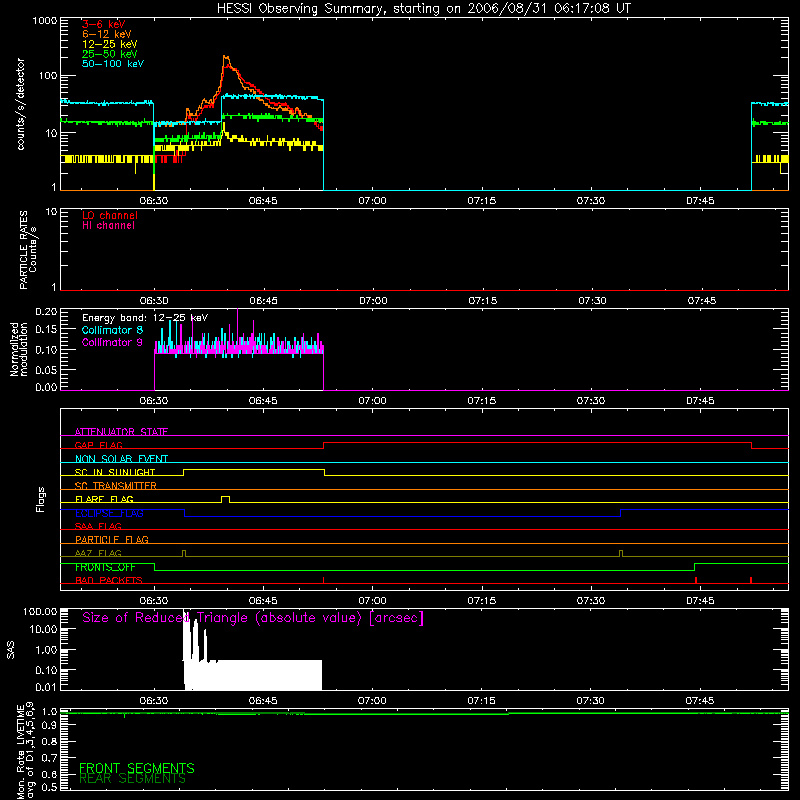Viewport: 800px width, 800px height.
Task: Click the Size of Reduced Triangle caption
Action: [253, 618]
